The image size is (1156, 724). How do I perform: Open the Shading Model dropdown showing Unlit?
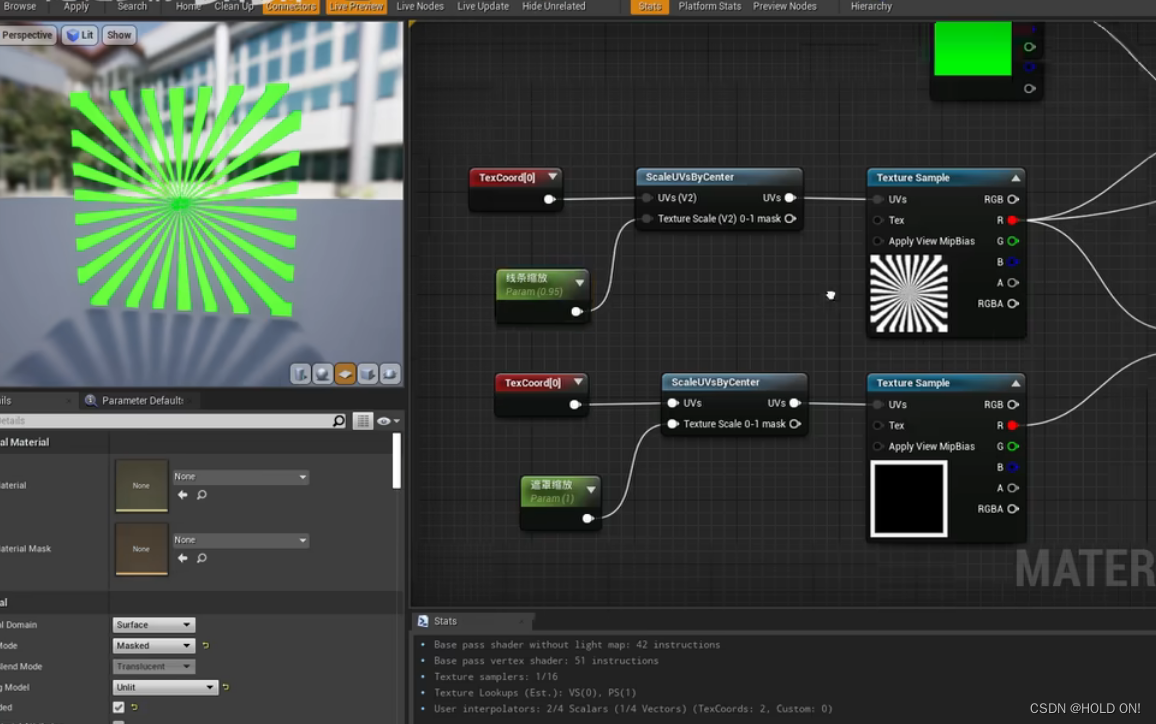point(164,687)
